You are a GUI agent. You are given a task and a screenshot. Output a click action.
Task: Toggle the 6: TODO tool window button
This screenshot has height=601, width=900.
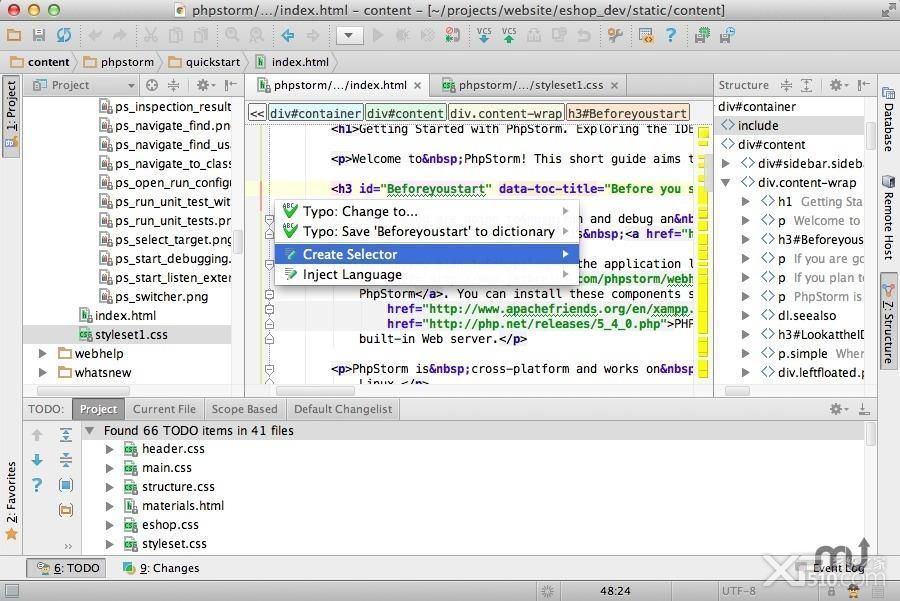(x=67, y=568)
